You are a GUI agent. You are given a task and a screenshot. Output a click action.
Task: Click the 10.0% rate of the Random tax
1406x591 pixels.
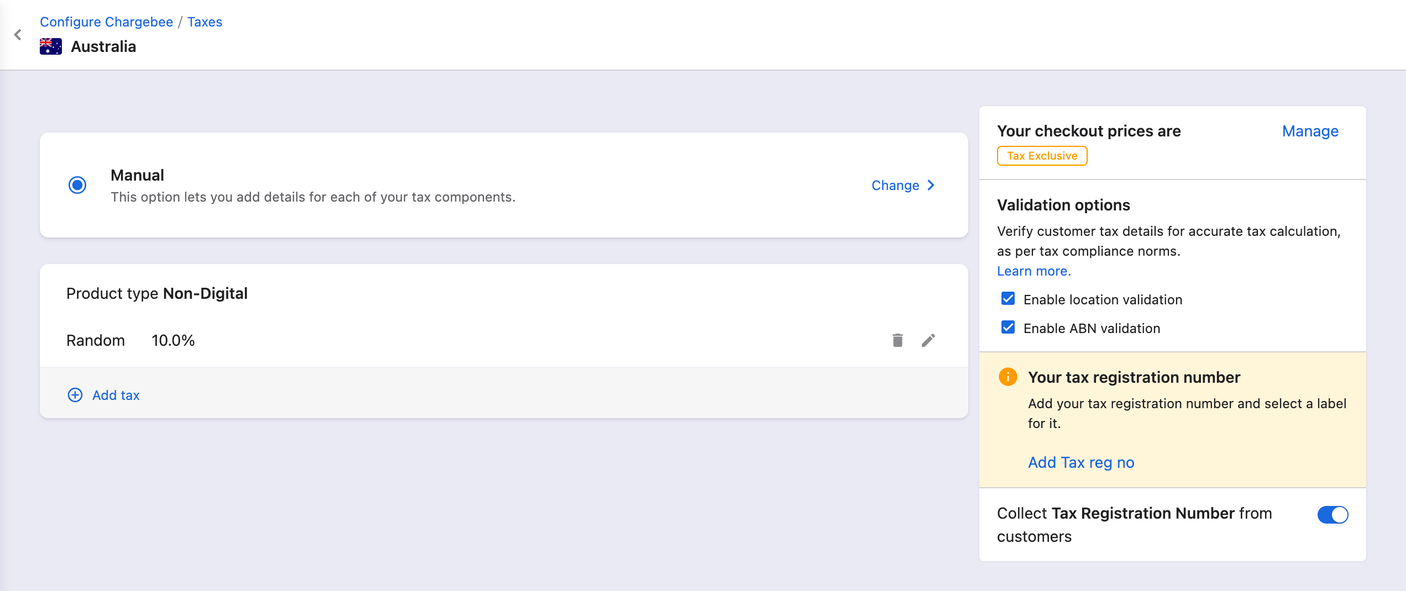(x=173, y=341)
